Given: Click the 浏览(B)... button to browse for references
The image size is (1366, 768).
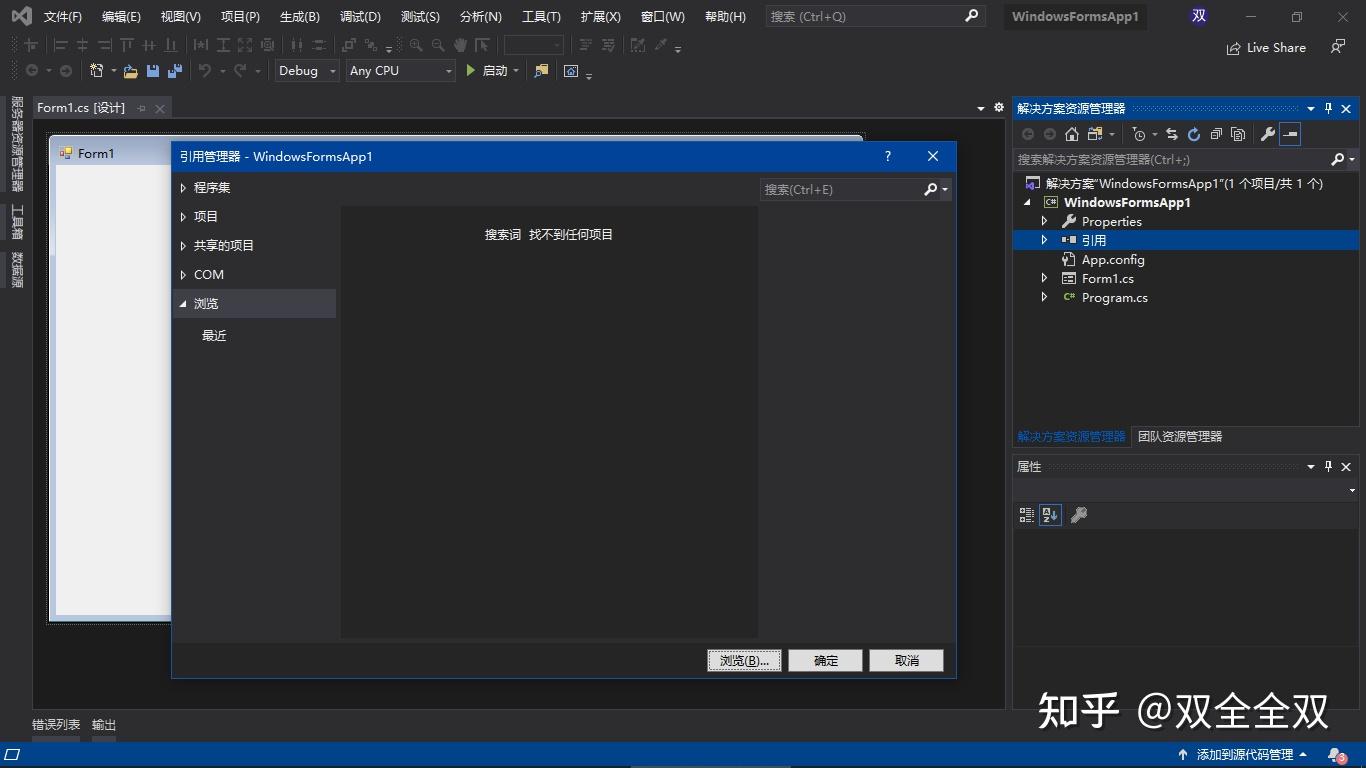Looking at the screenshot, I should [x=743, y=660].
